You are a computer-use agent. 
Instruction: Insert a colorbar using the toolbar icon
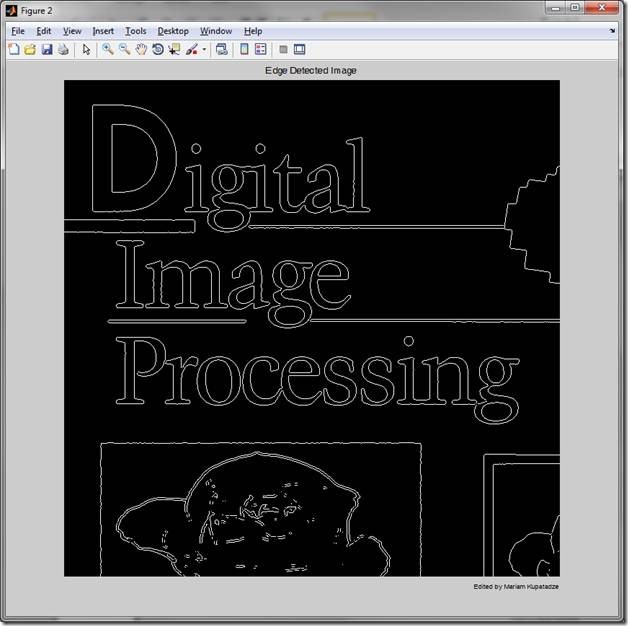click(x=244, y=49)
